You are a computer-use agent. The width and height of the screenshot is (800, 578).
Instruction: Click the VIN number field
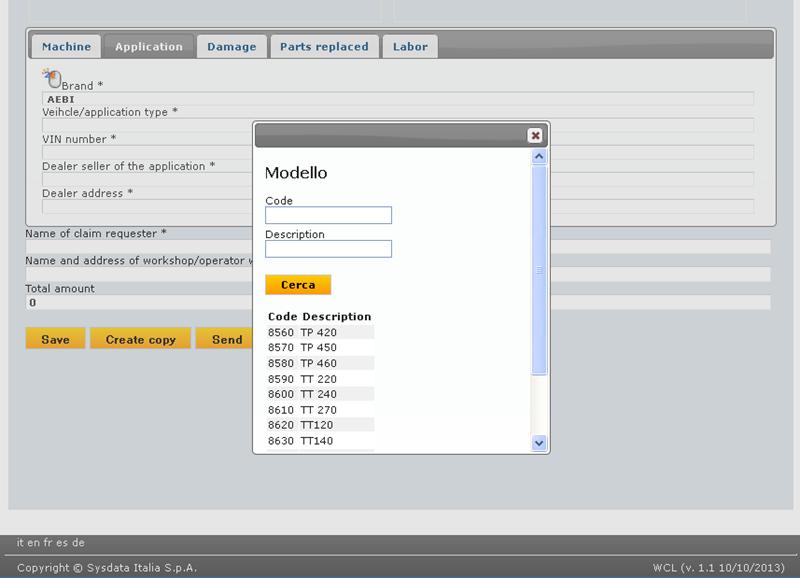click(398, 152)
